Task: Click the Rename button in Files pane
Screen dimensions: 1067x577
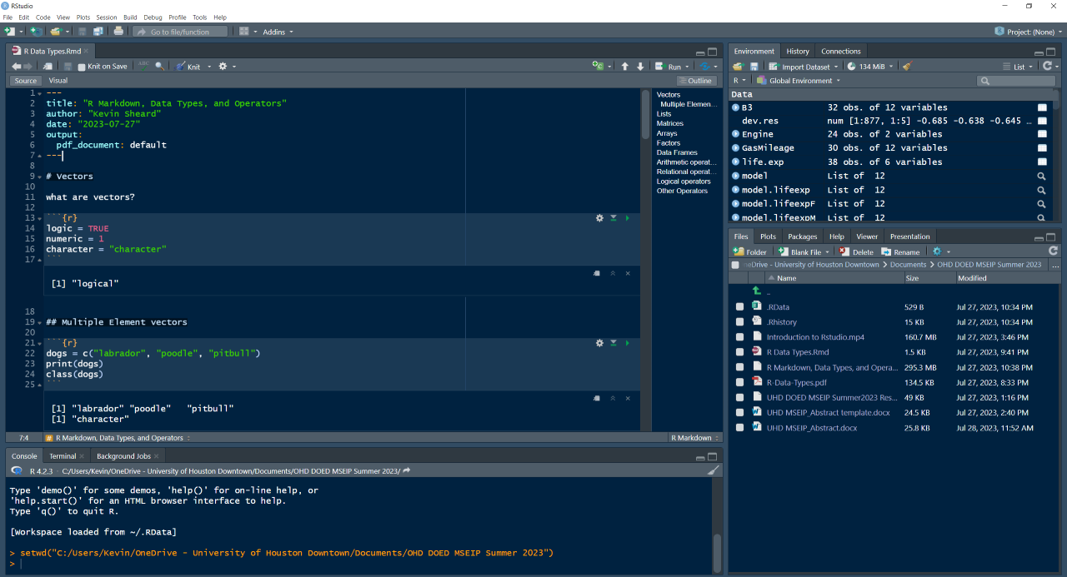Action: 900,252
